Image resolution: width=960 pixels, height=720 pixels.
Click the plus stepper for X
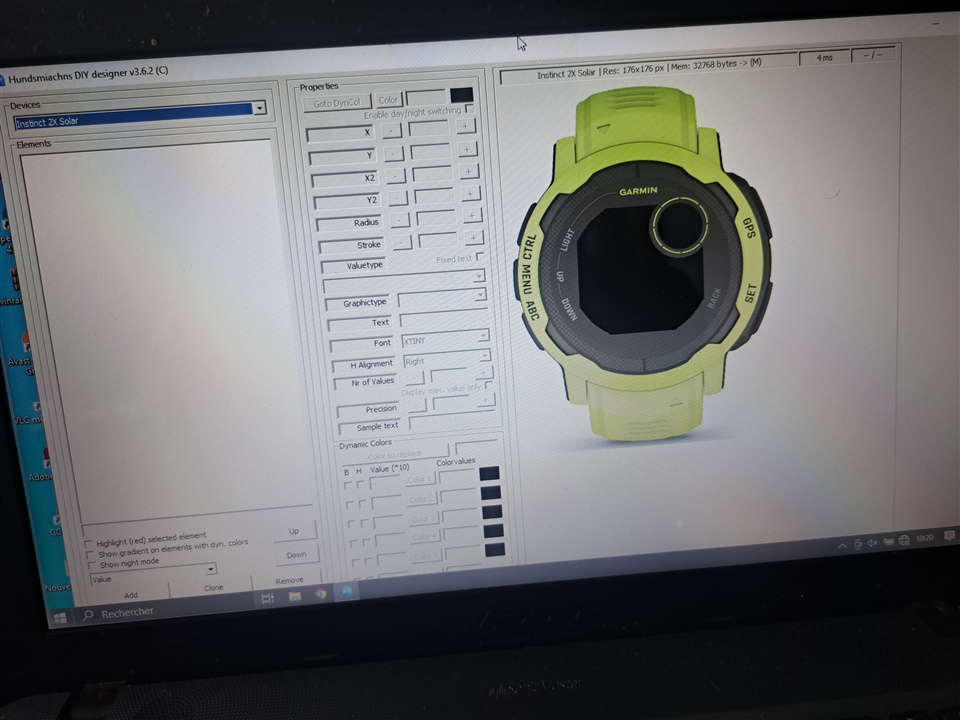point(466,126)
